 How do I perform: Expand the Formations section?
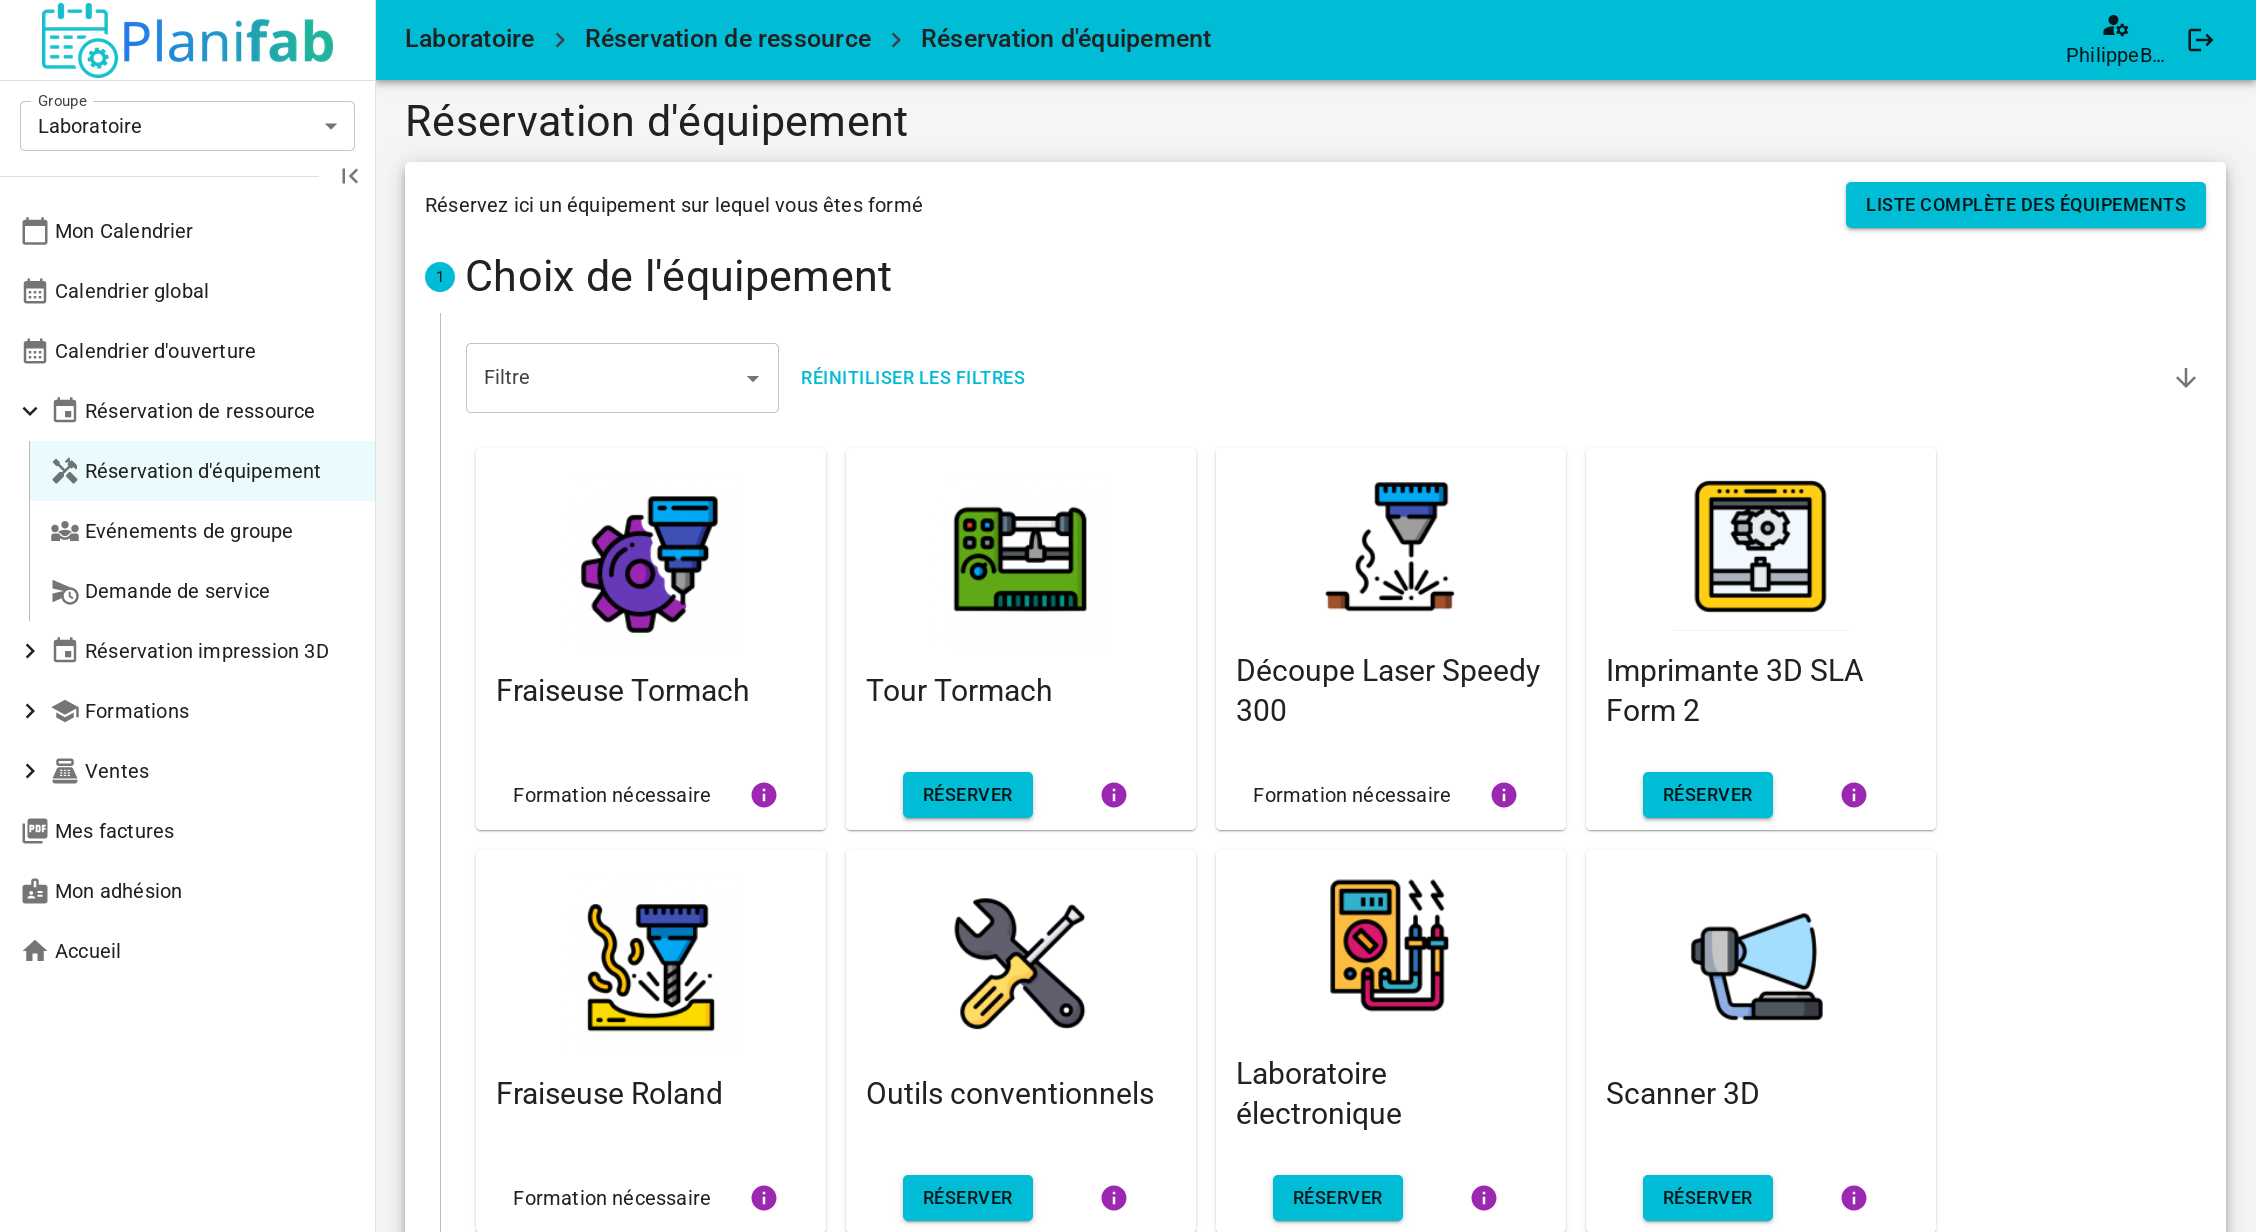(x=29, y=711)
